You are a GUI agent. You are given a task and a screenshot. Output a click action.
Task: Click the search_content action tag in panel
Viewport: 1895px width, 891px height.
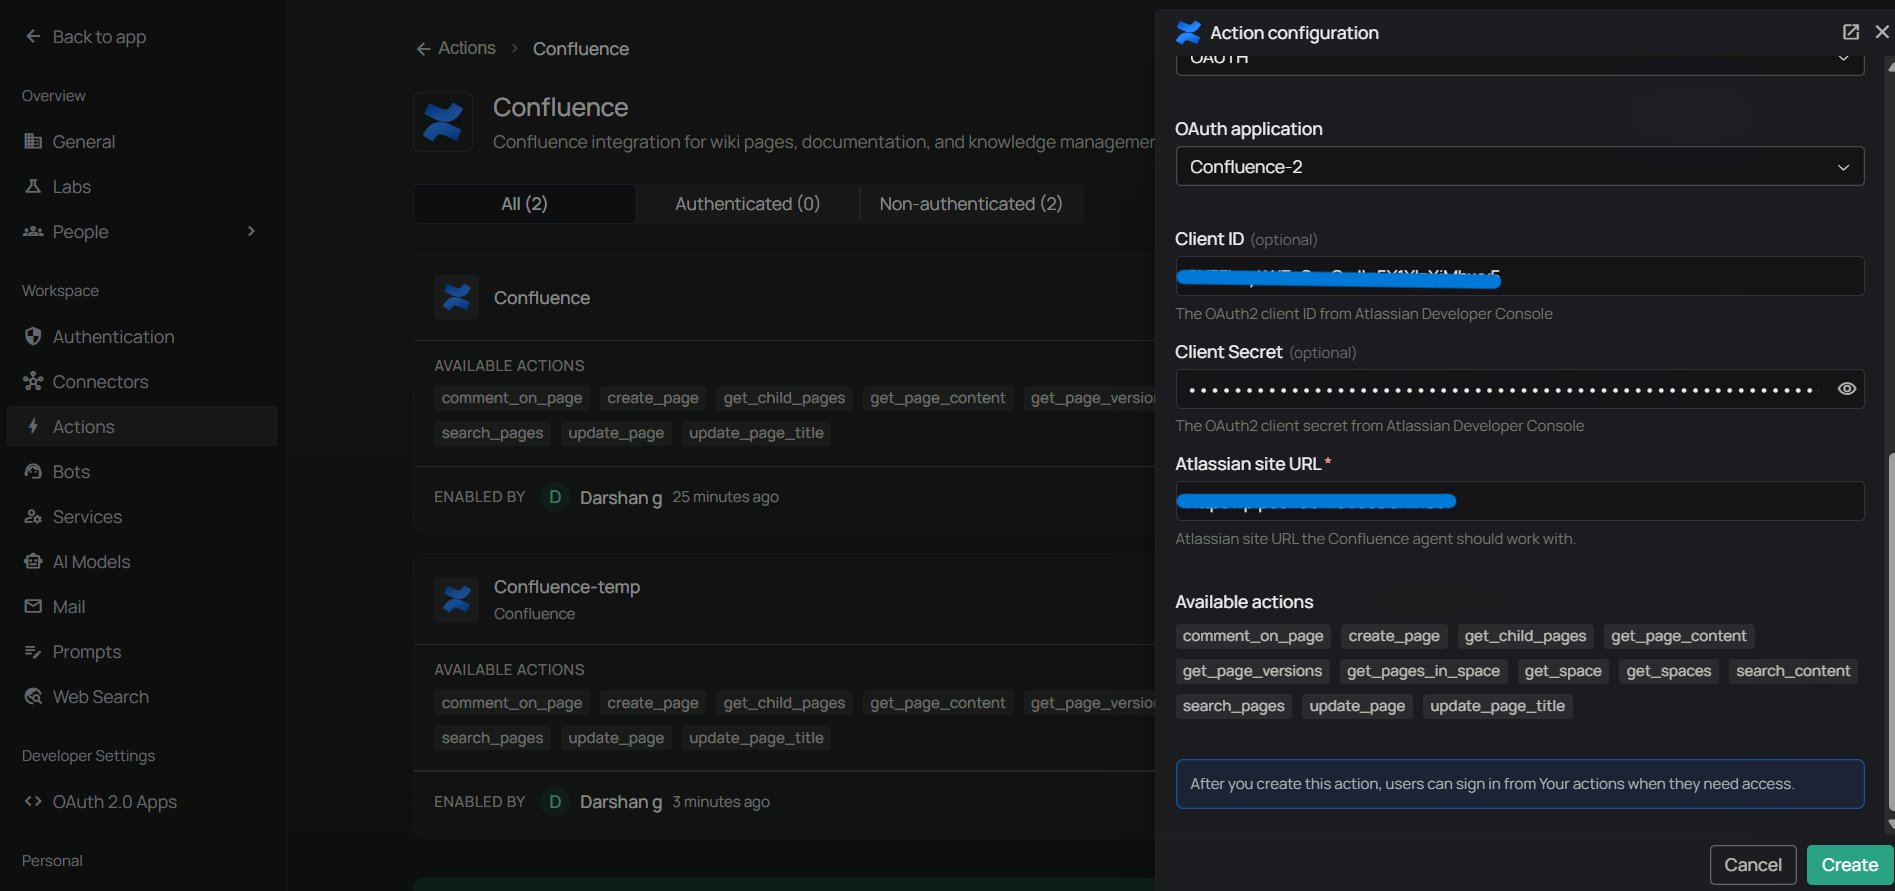click(1793, 671)
